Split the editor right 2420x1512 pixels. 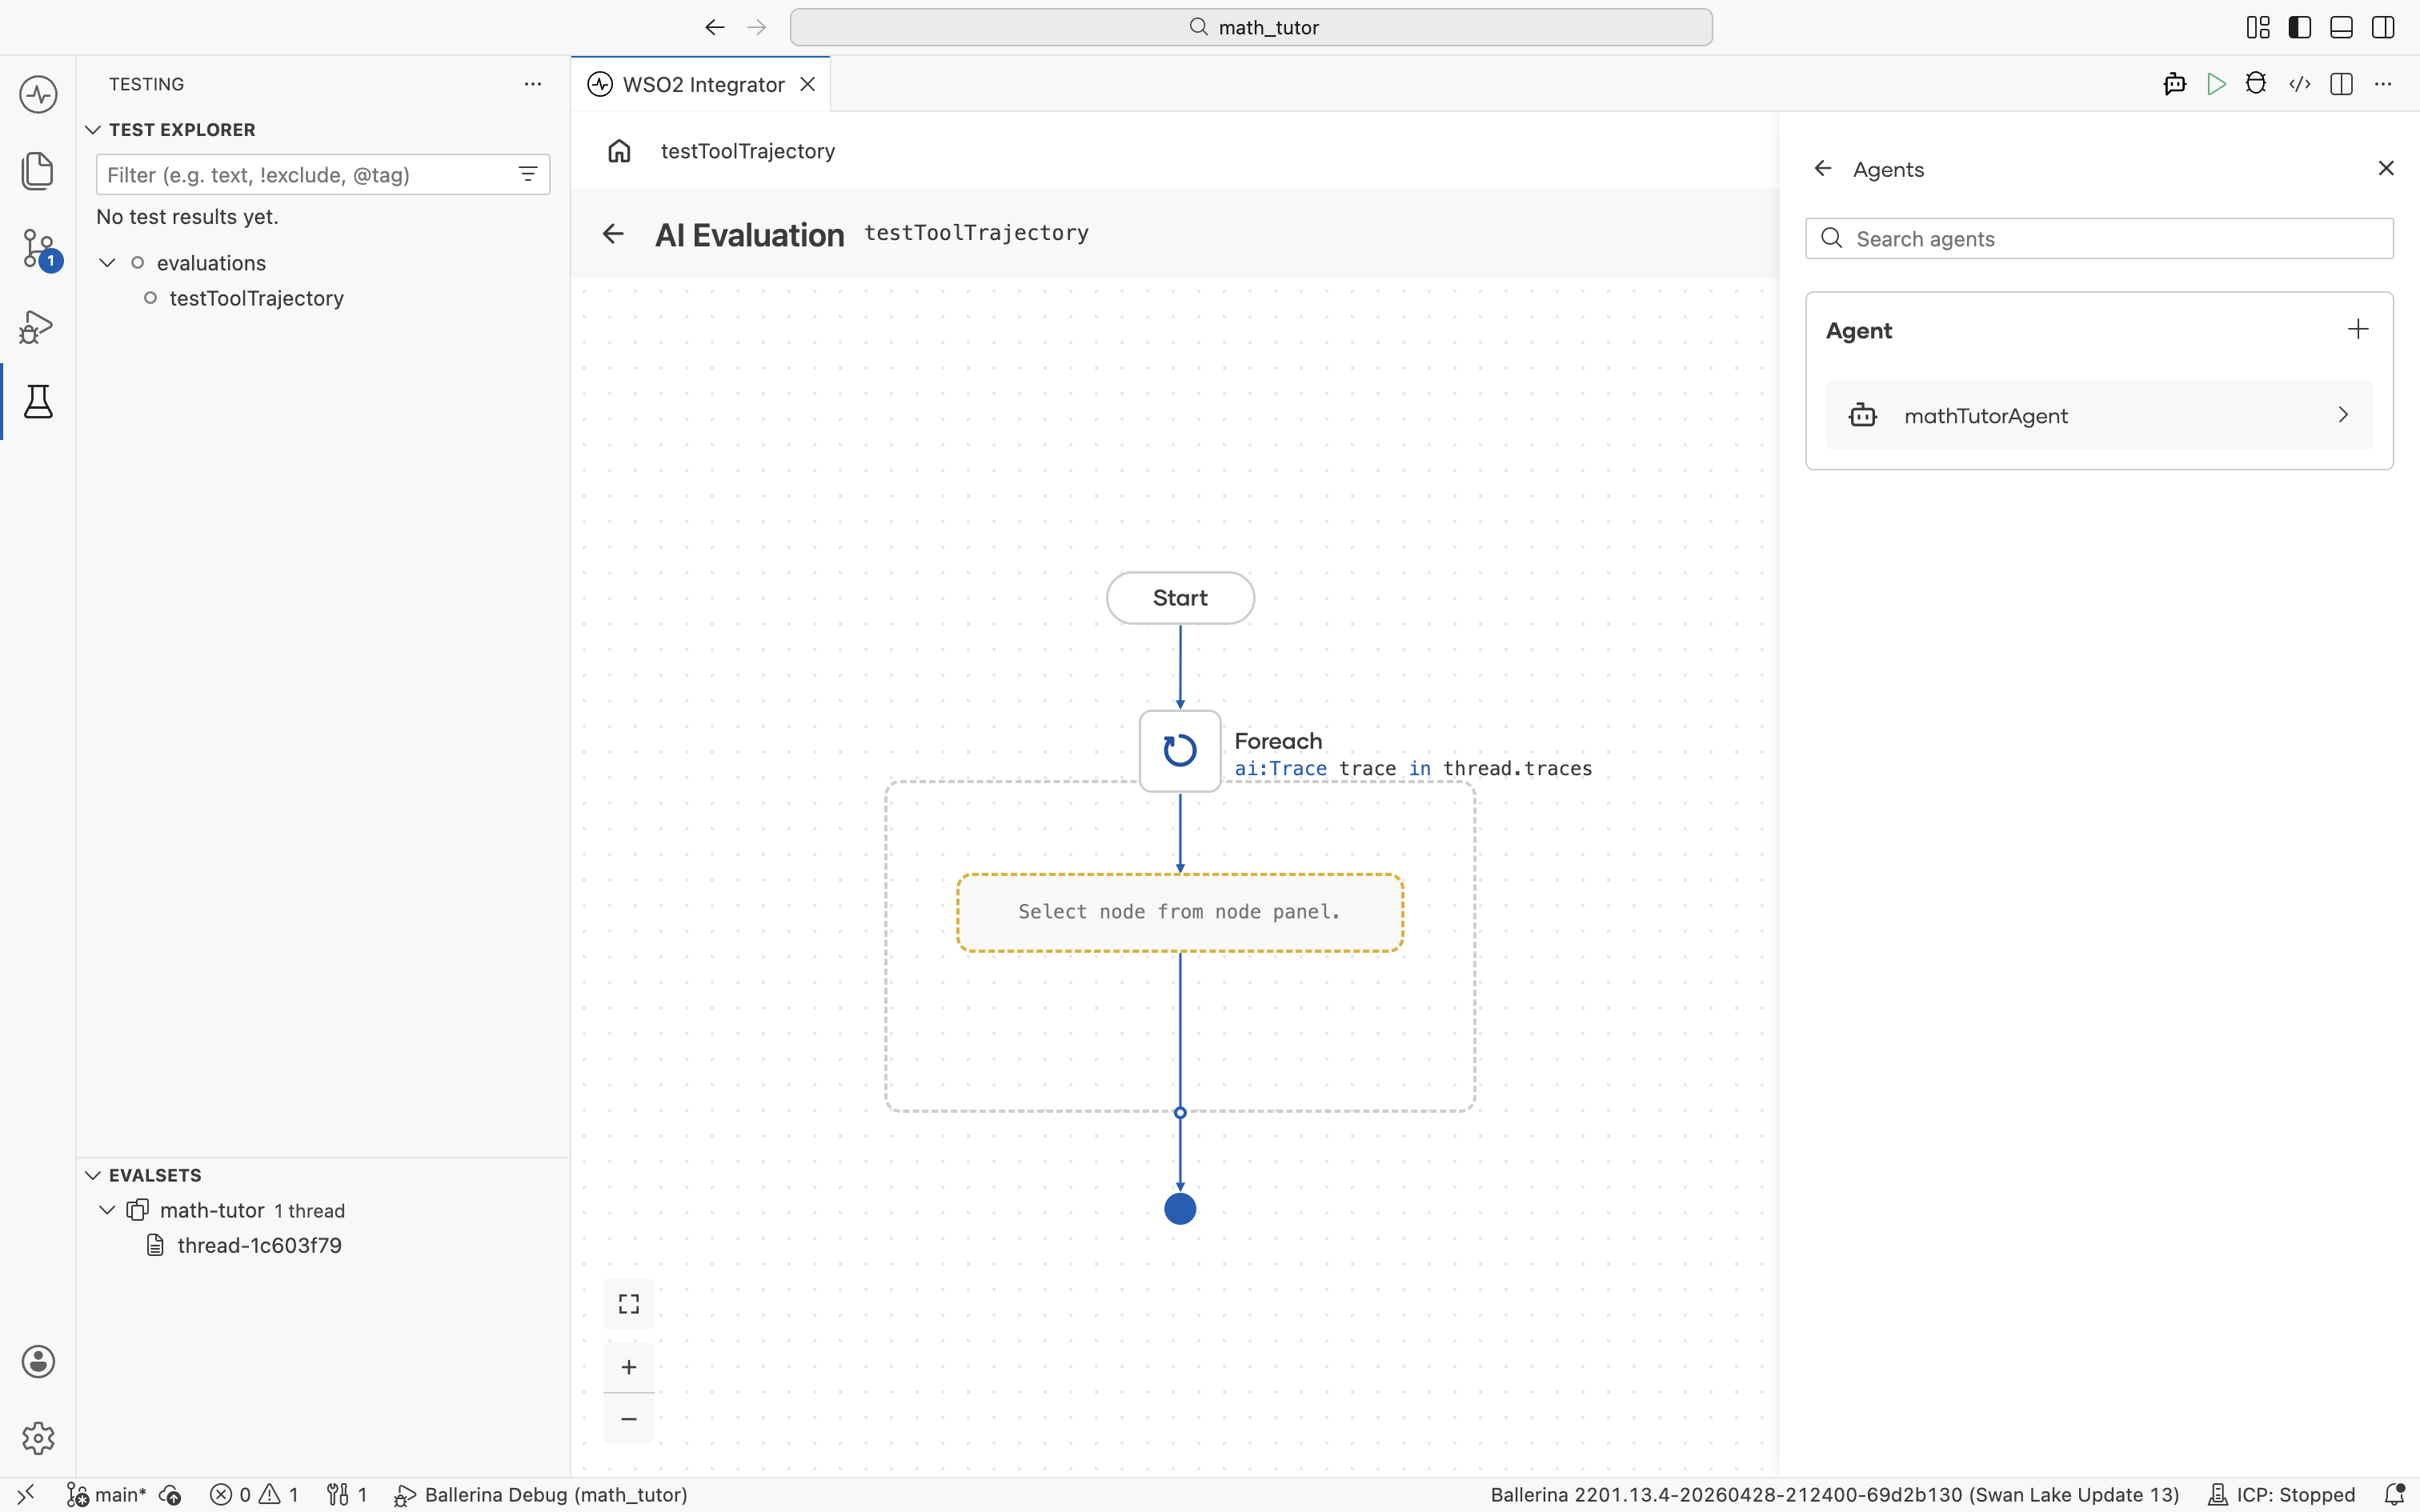[x=2341, y=84]
